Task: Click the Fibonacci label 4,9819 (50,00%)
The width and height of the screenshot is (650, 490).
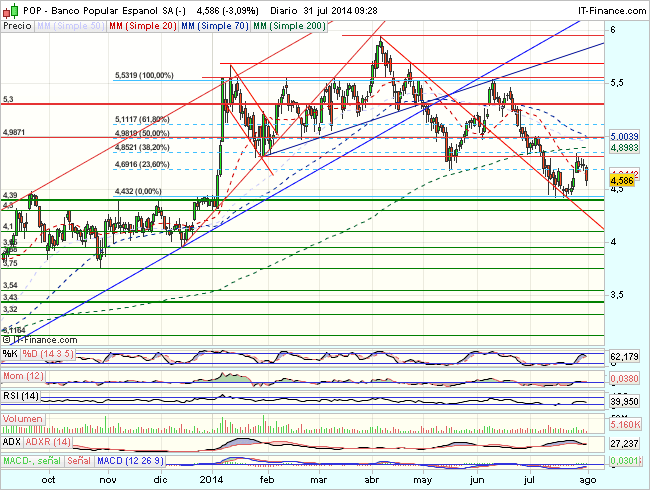Action: pyautogui.click(x=142, y=133)
